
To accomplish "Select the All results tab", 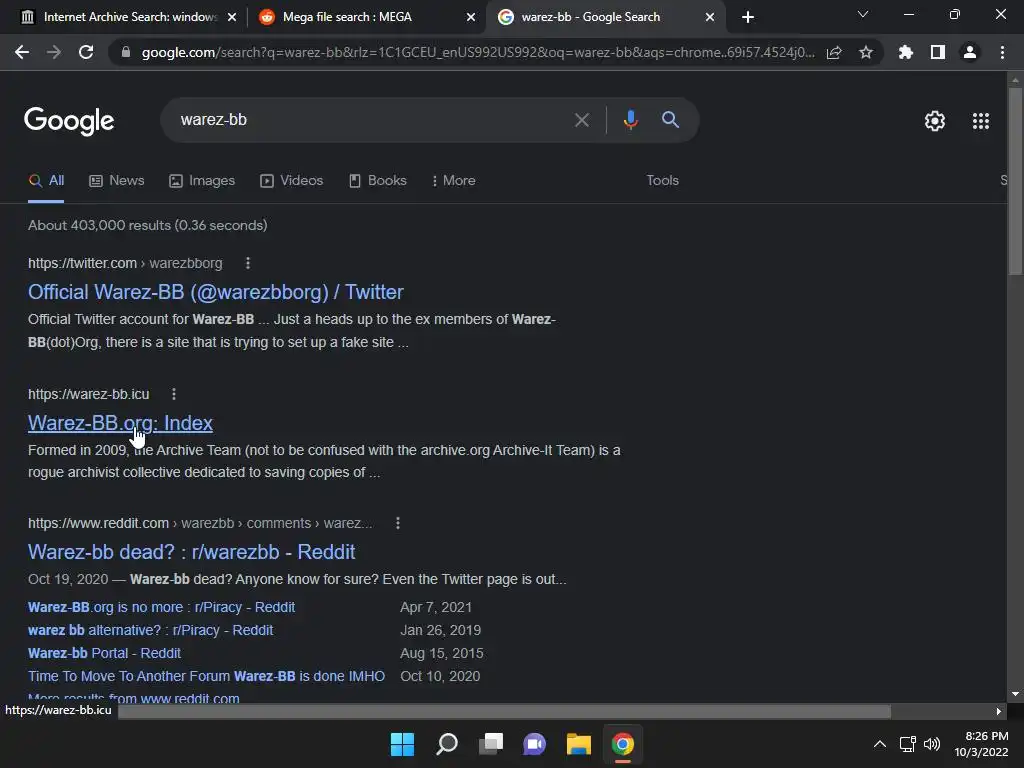I will [46, 181].
